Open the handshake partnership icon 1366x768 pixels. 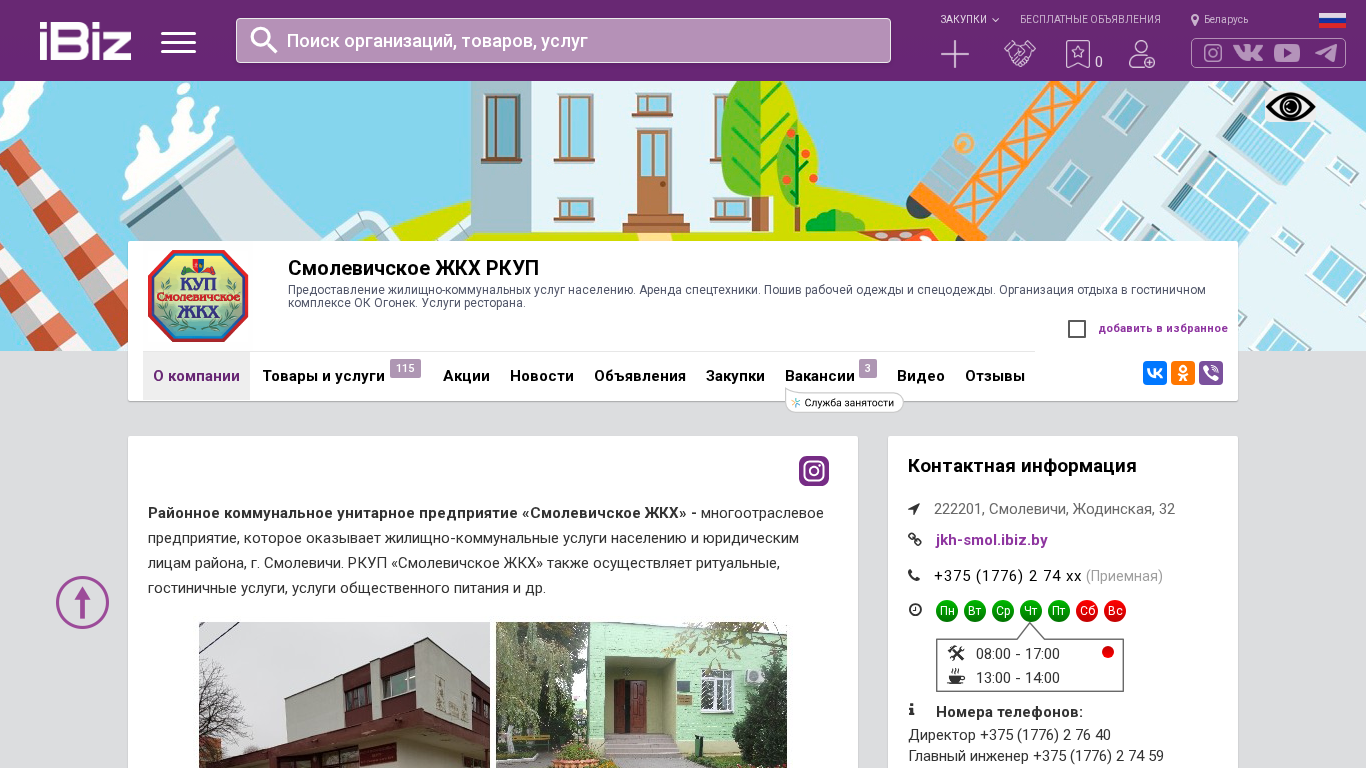[1020, 54]
